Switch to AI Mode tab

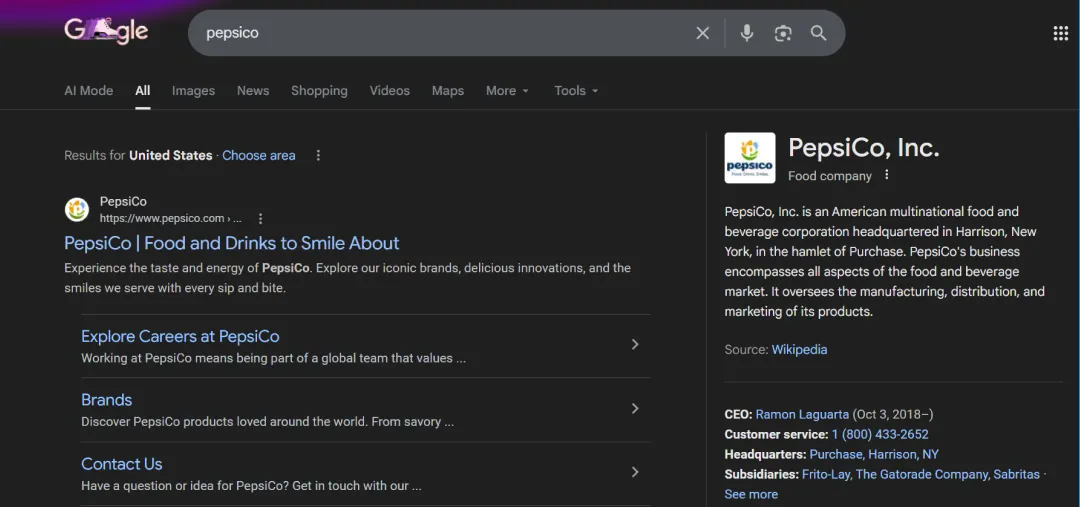pyautogui.click(x=89, y=91)
